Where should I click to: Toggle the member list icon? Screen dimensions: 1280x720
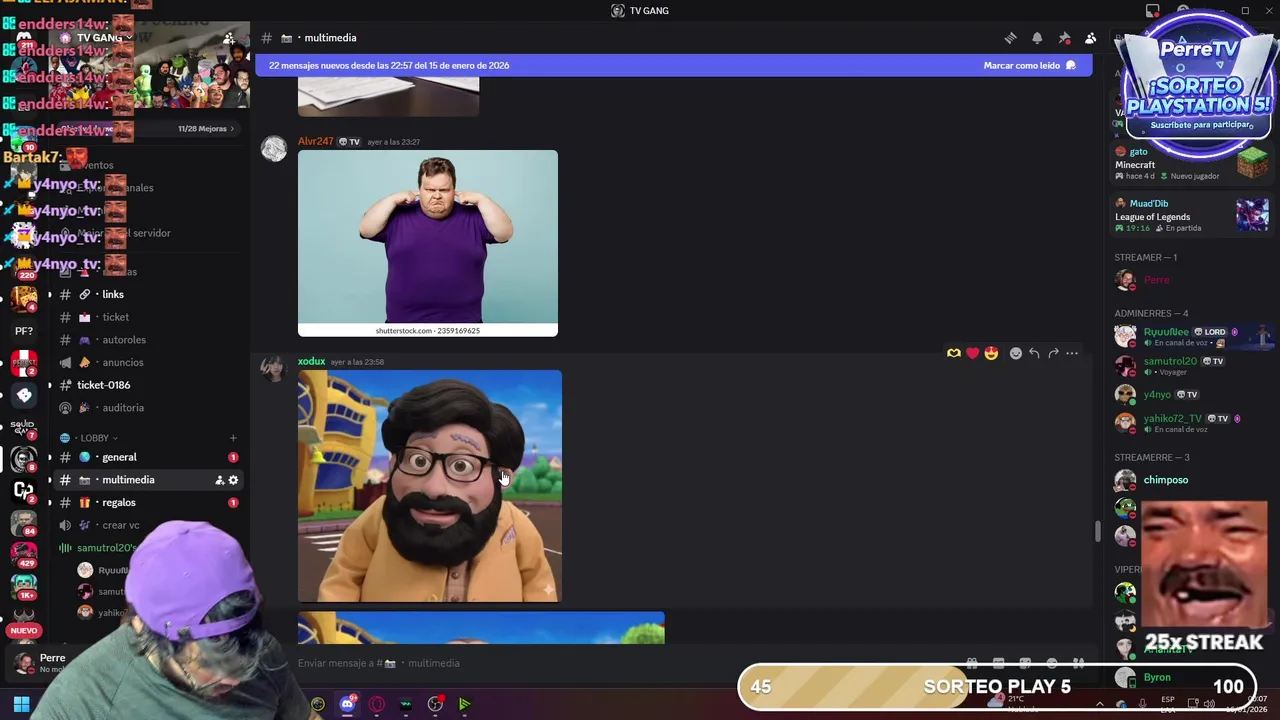[1090, 38]
